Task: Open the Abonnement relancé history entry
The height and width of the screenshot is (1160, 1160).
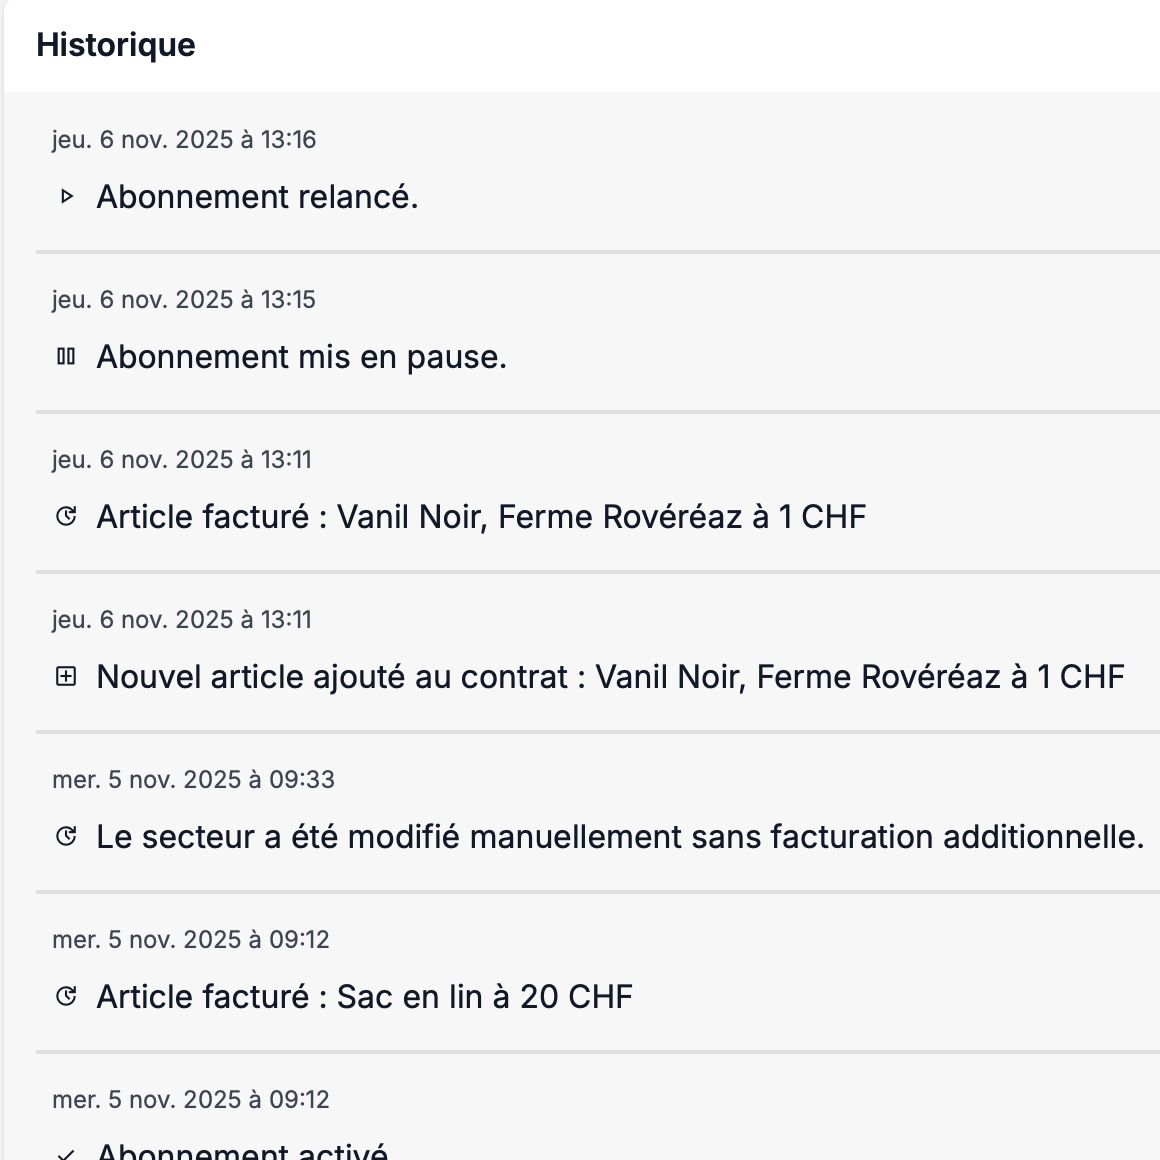Action: pos(257,197)
